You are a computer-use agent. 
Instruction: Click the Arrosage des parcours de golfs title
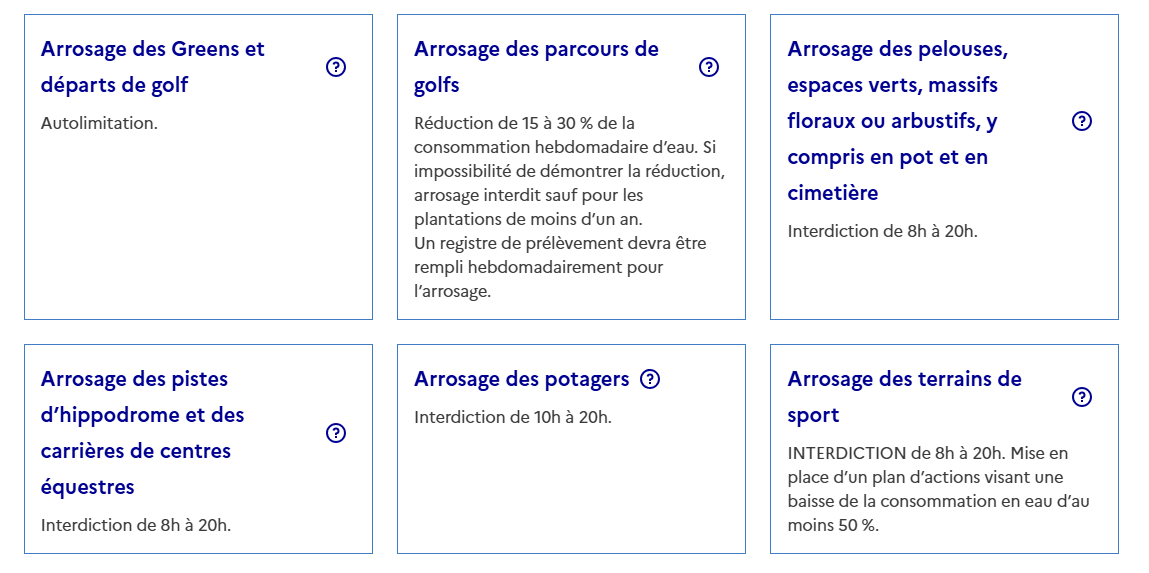[x=536, y=67]
